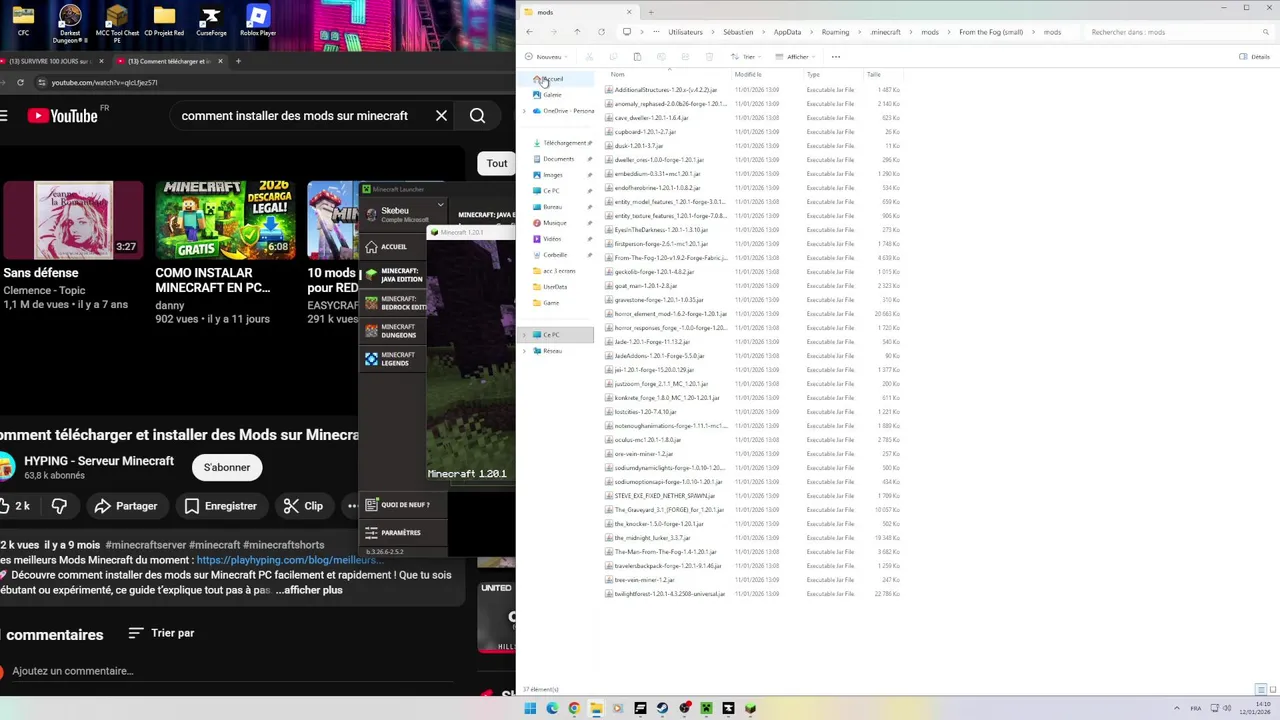Open the Trier sort dropdown
The image size is (1280, 720).
[744, 57]
